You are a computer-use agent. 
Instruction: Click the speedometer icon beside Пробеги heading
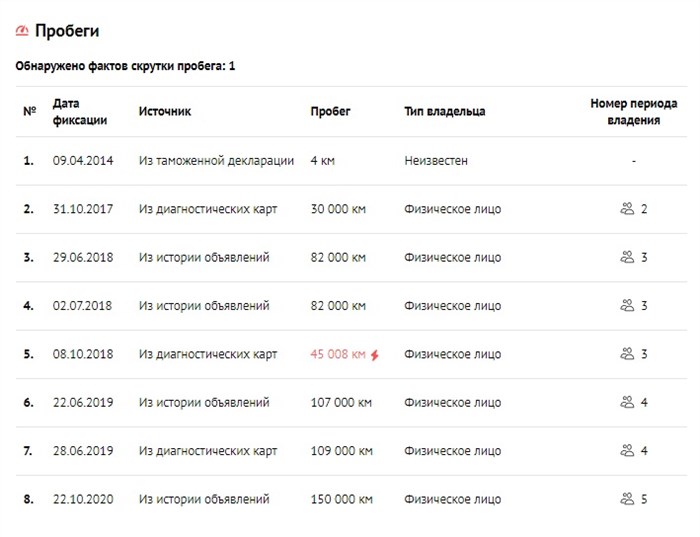pyautogui.click(x=22, y=32)
